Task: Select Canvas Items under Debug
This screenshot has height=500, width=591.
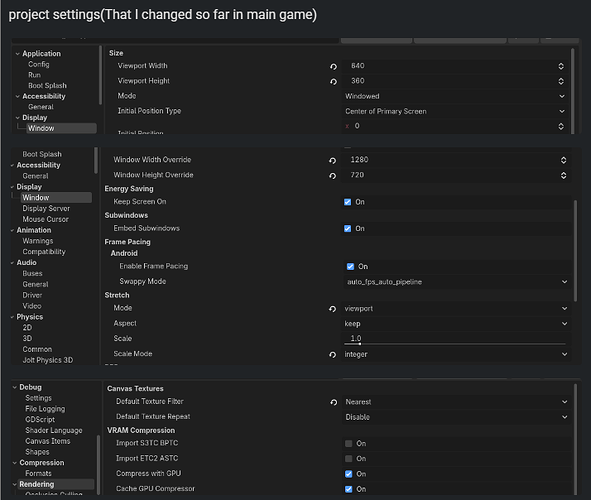Action: [x=47, y=441]
